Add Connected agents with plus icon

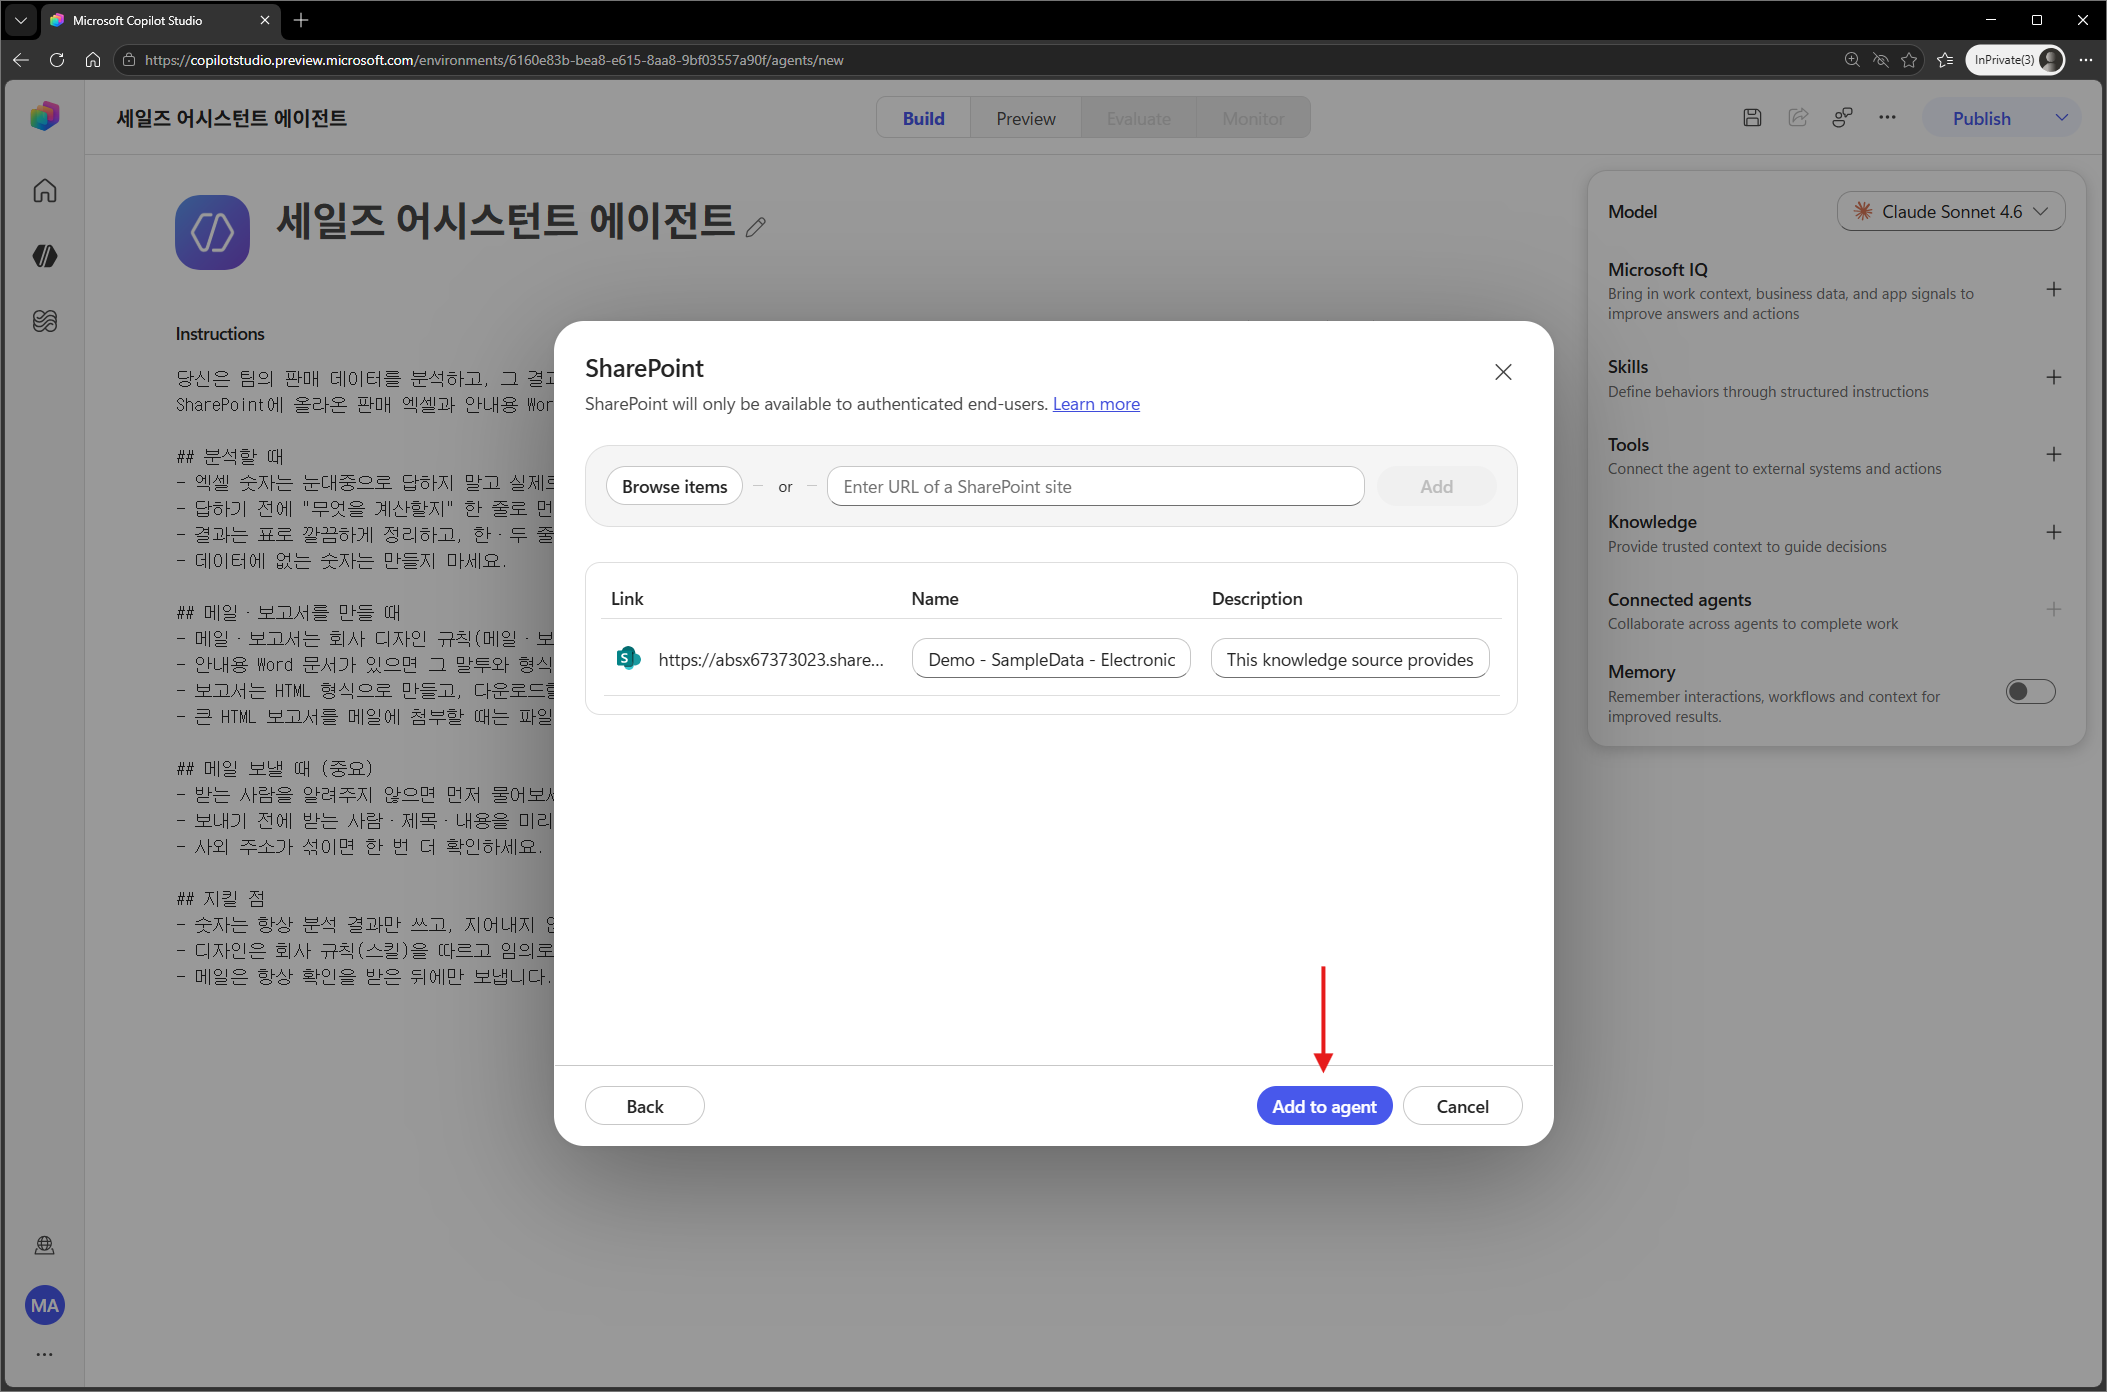[x=2053, y=609]
